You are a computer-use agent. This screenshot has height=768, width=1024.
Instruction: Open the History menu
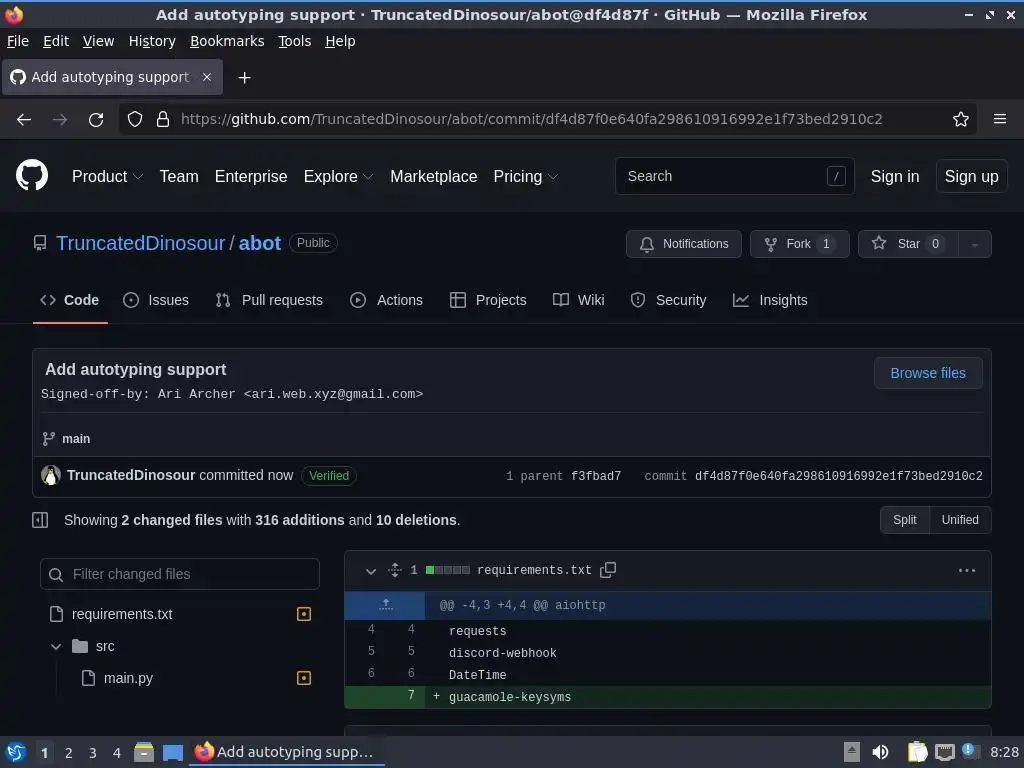pos(152,41)
